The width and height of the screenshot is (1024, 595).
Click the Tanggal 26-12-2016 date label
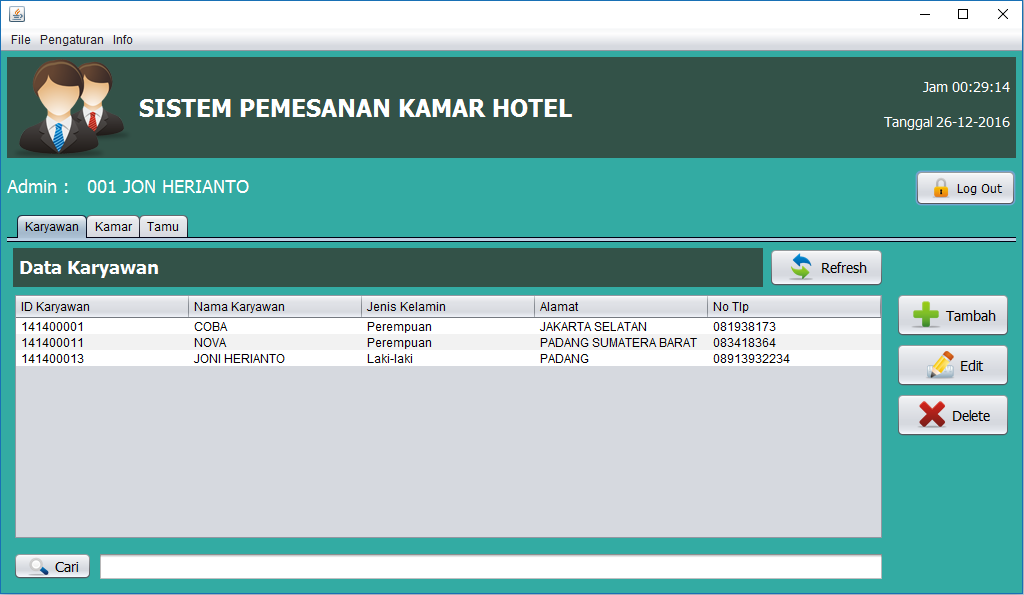(x=946, y=122)
